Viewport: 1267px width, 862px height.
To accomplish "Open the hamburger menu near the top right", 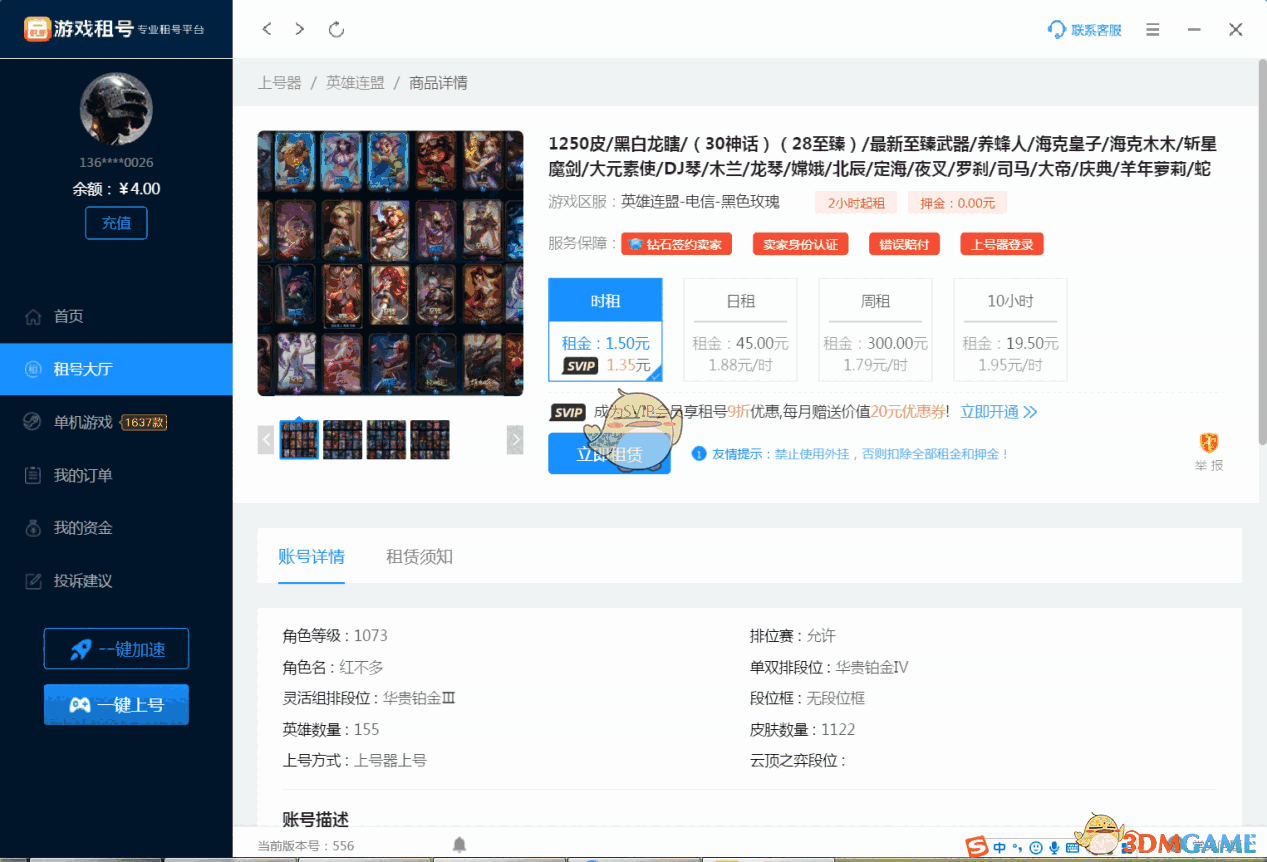I will pyautogui.click(x=1152, y=30).
